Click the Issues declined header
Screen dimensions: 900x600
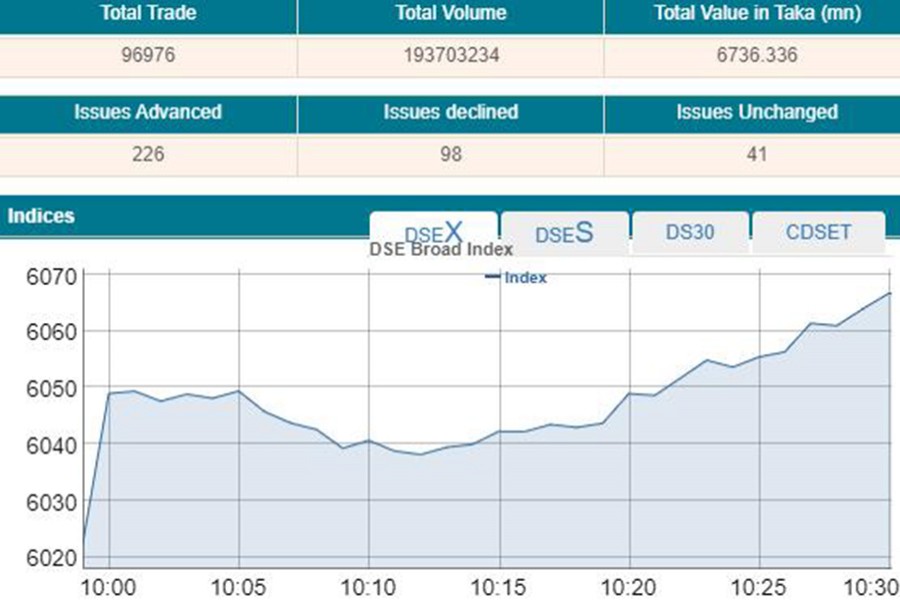(x=450, y=112)
